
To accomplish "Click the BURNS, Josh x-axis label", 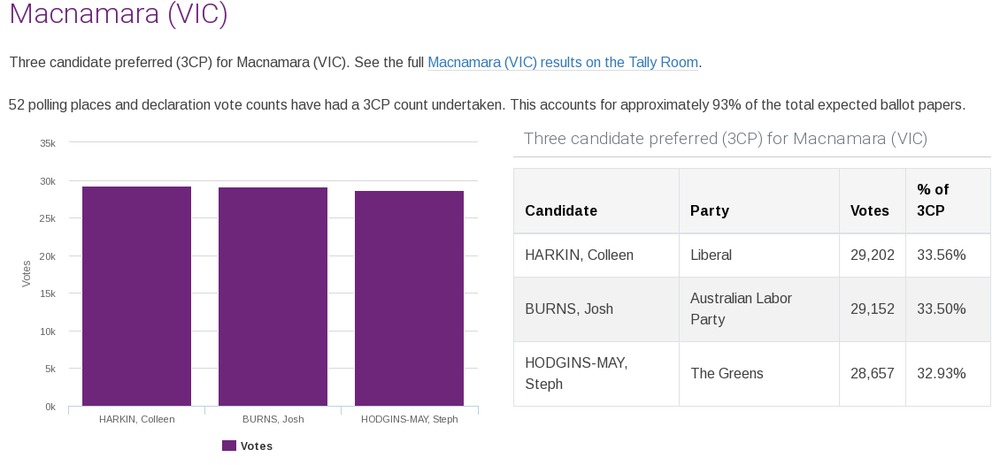I will pos(273,419).
